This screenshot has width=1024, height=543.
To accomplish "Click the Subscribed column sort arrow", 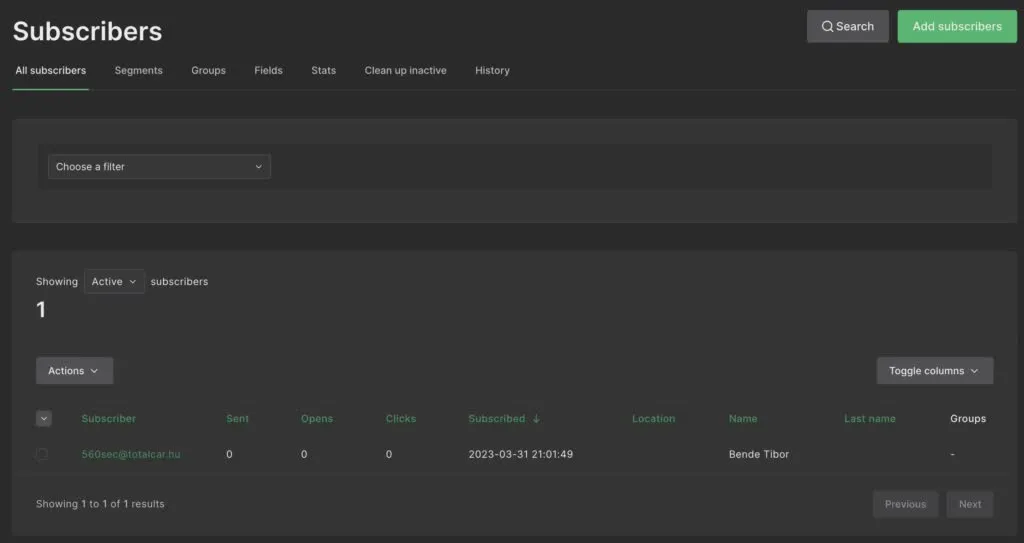I will tap(537, 419).
